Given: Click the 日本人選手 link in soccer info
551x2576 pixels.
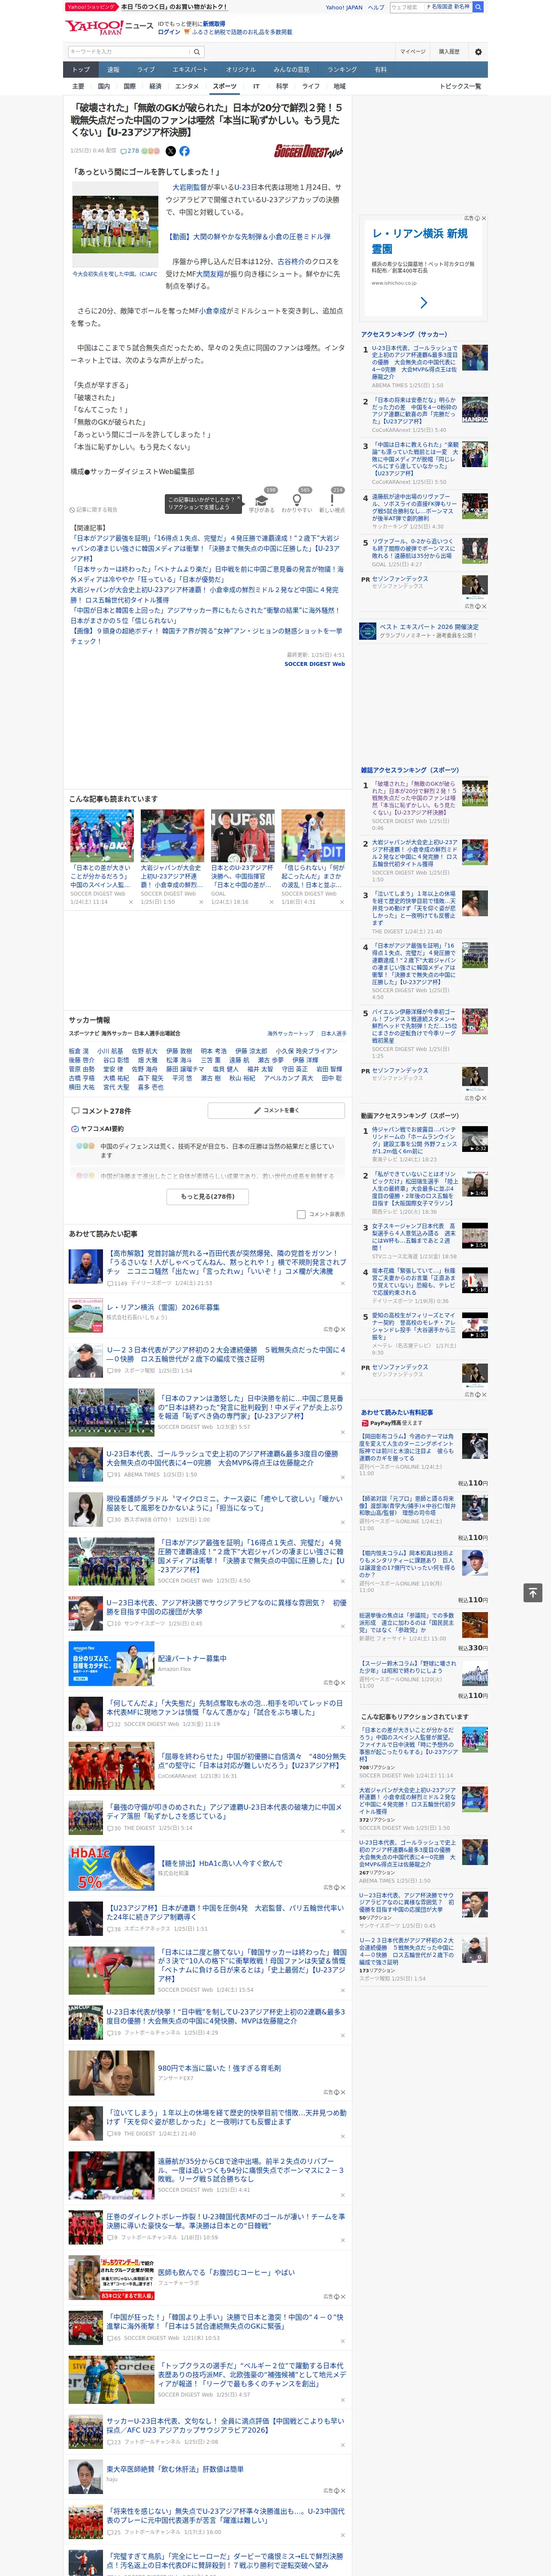Looking at the screenshot, I should tap(333, 1033).
